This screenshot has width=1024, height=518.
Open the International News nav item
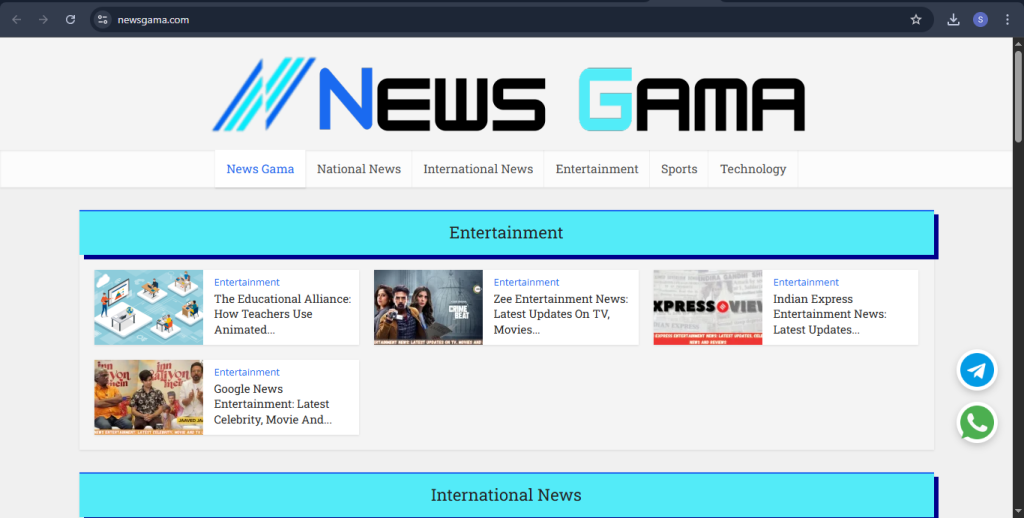click(x=478, y=169)
